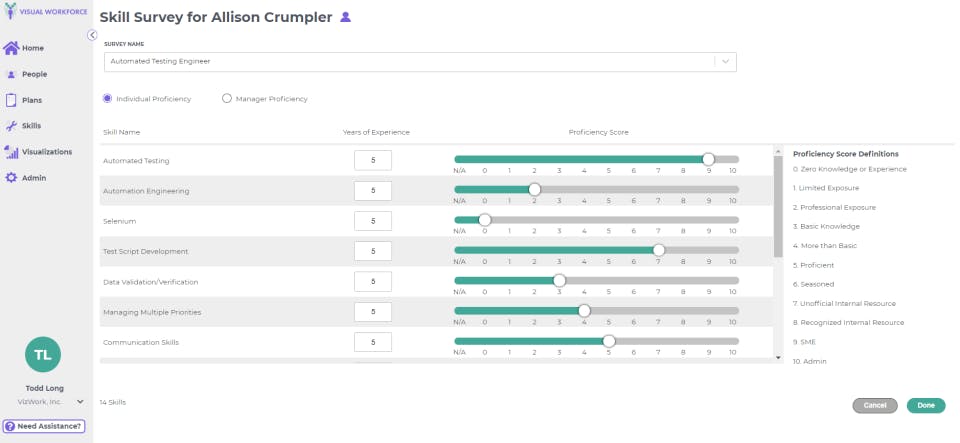Select the Individual Proficiency radio button
960x443 pixels.
coord(108,98)
